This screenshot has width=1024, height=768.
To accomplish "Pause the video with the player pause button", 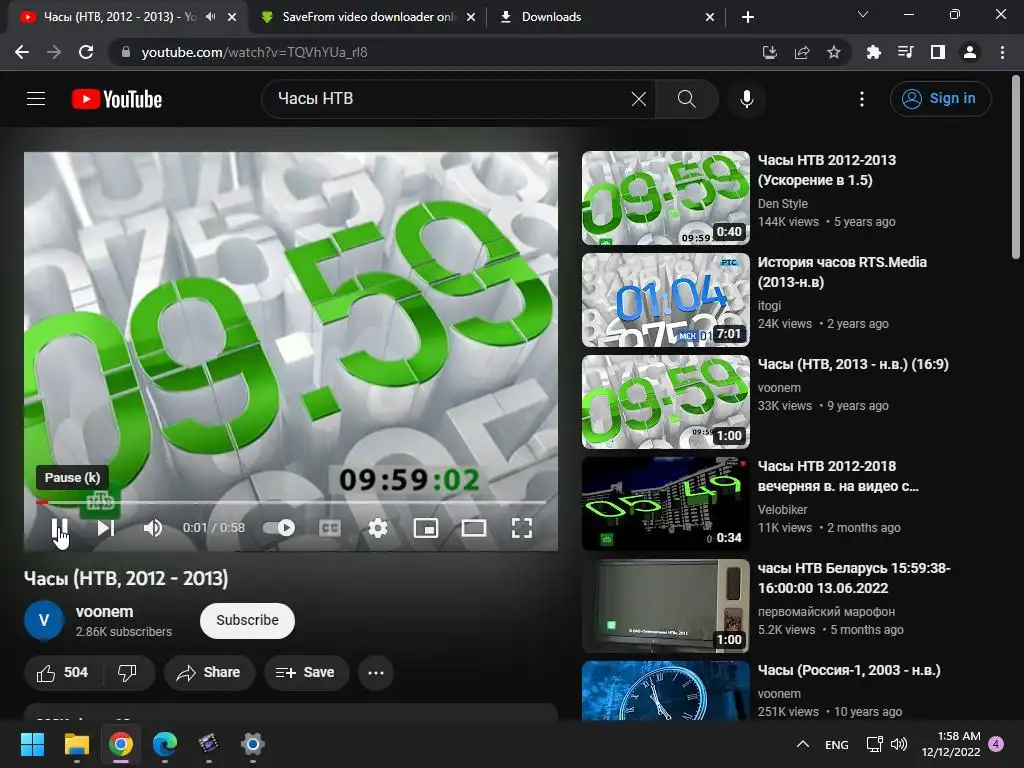I will [x=59, y=528].
